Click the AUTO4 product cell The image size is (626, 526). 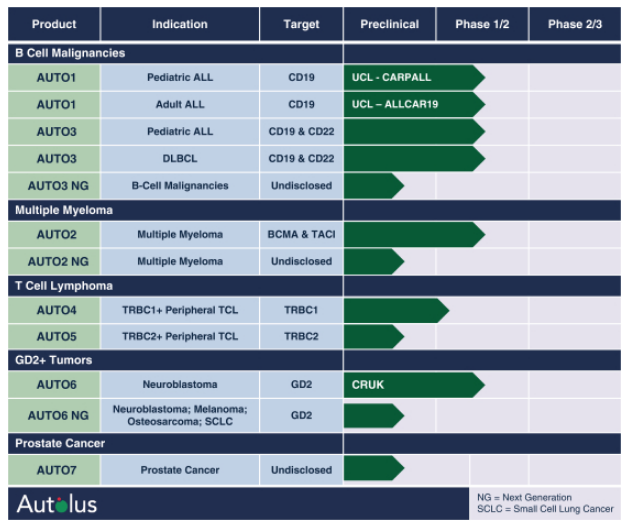point(54,310)
